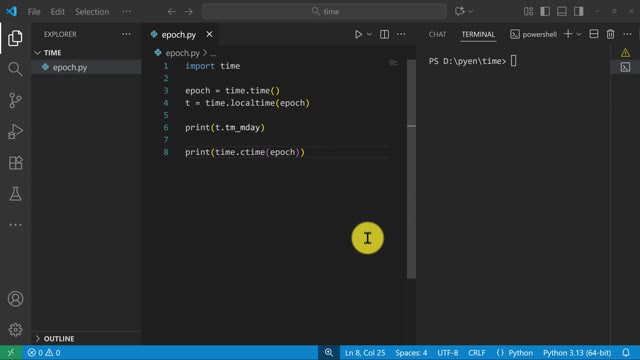Select language mode Python in status bar
This screenshot has height=360, width=640.
[x=520, y=353]
